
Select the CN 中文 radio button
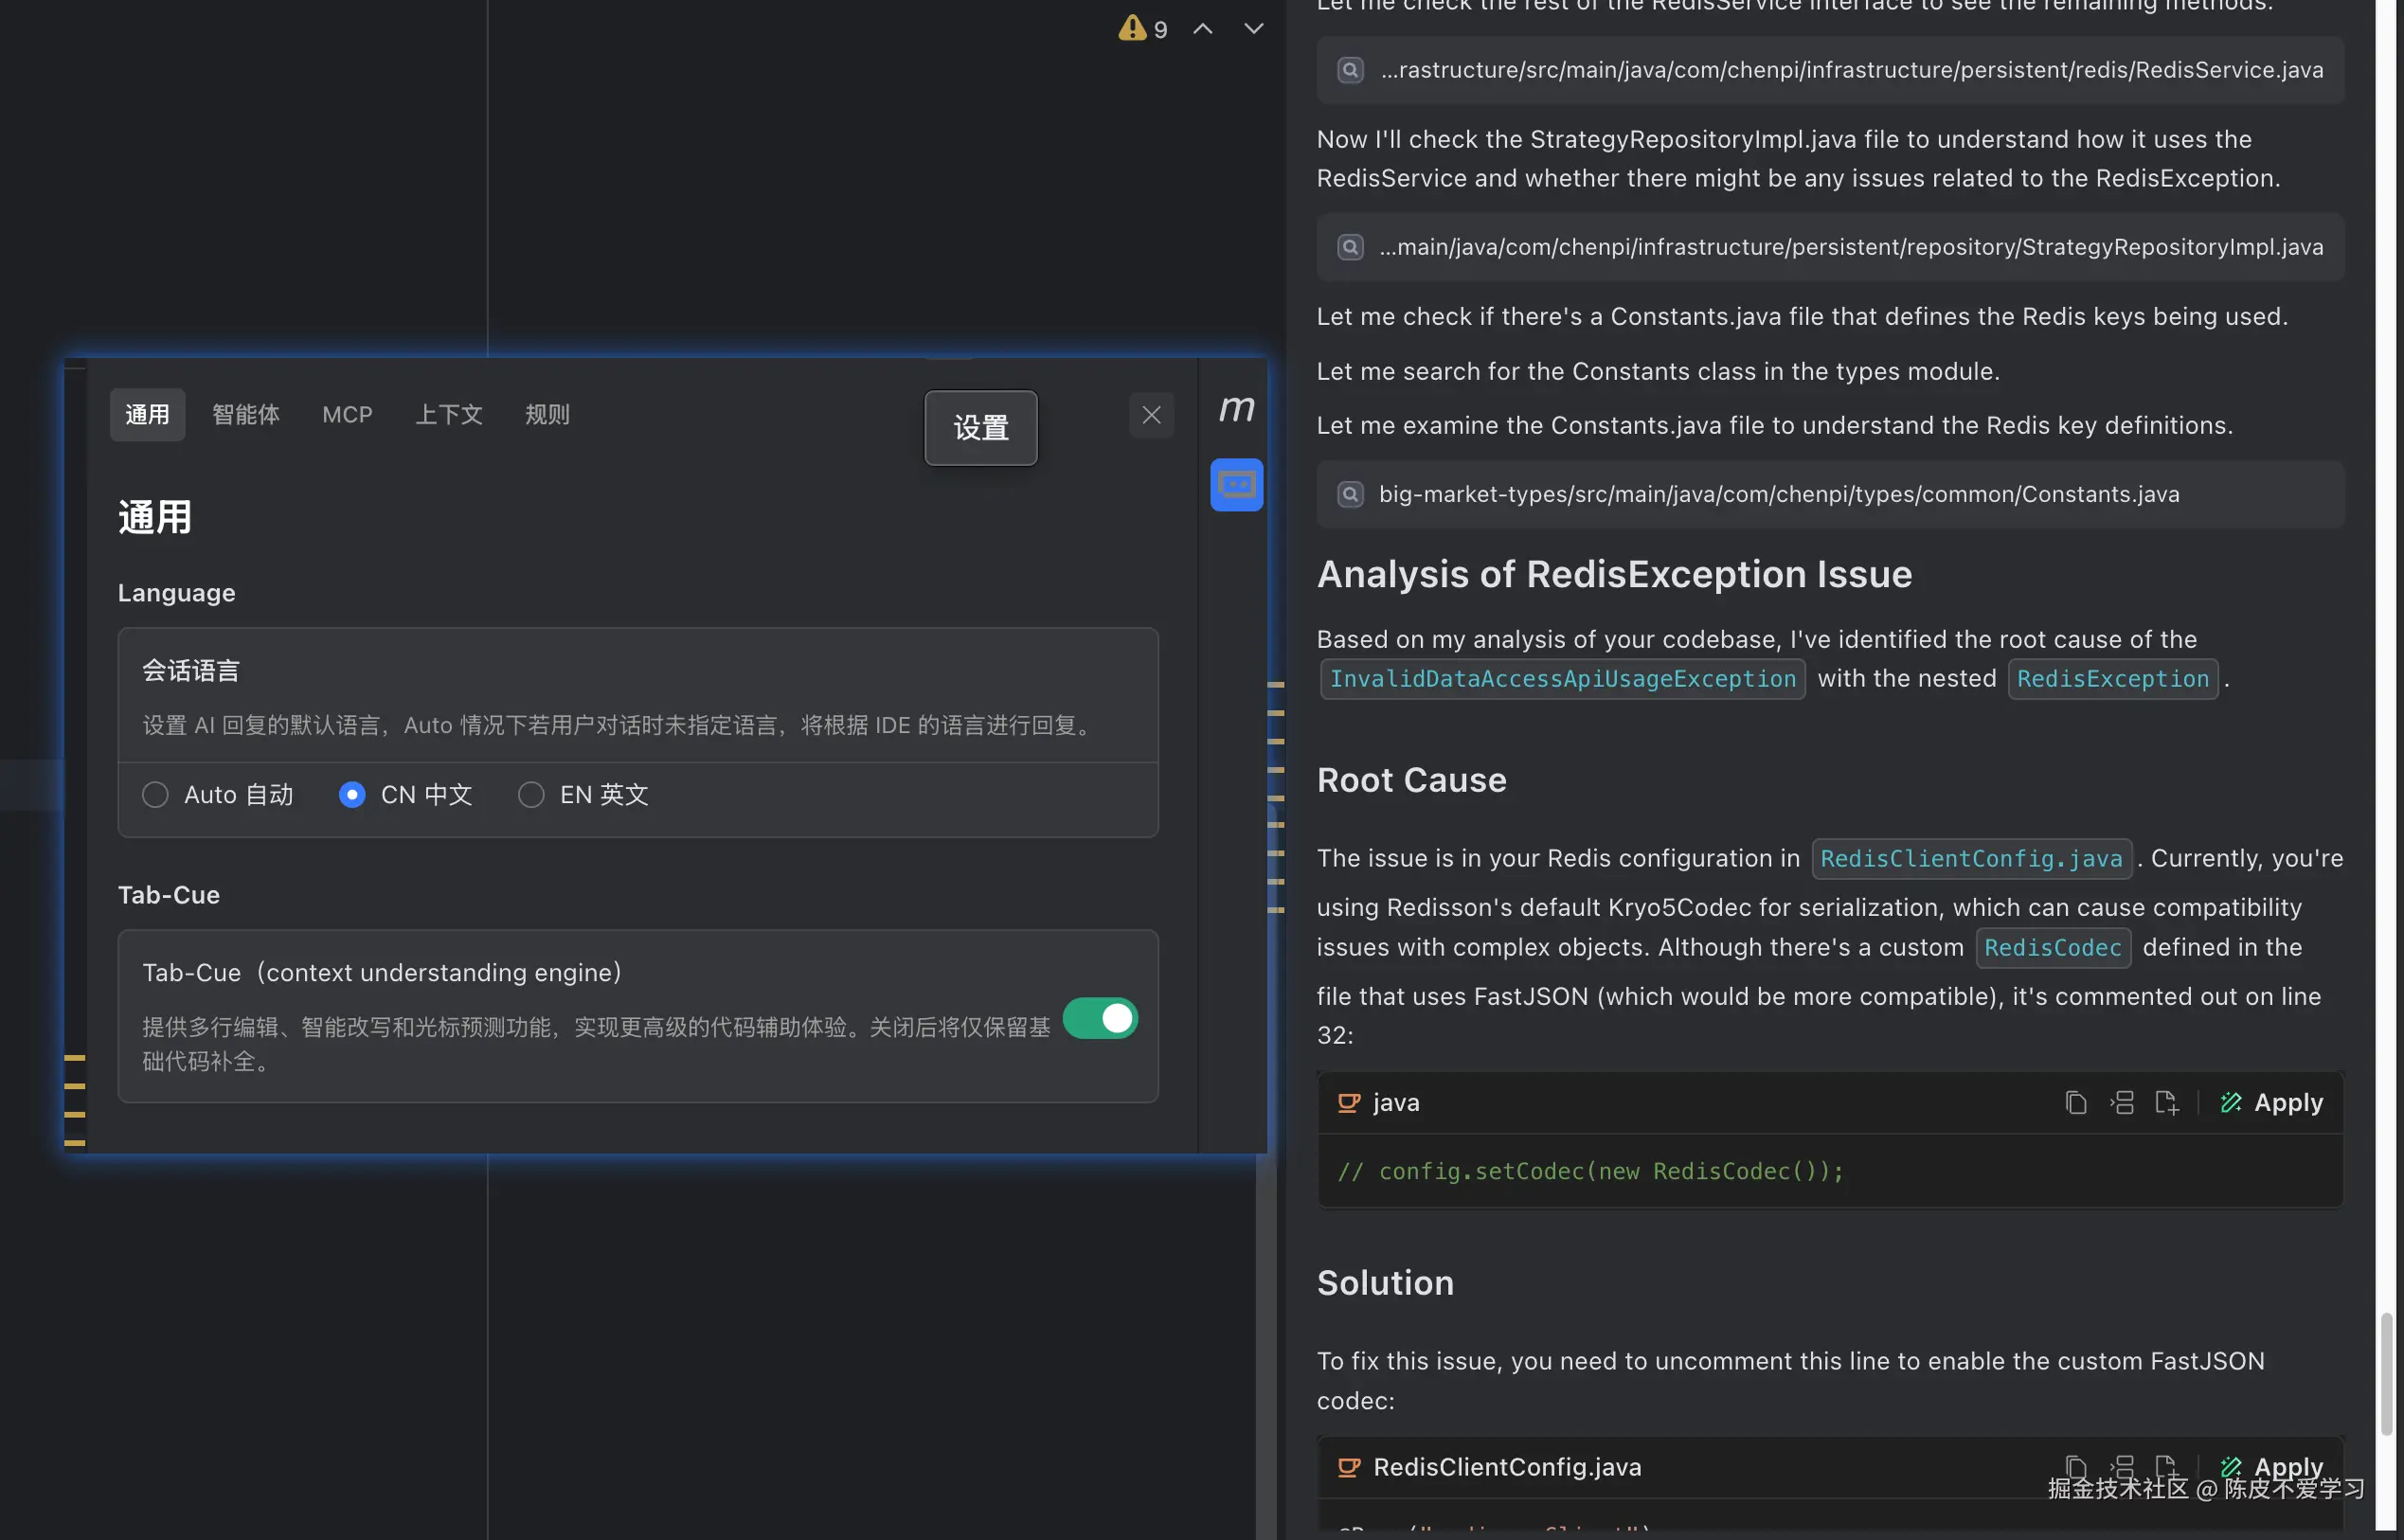352,794
